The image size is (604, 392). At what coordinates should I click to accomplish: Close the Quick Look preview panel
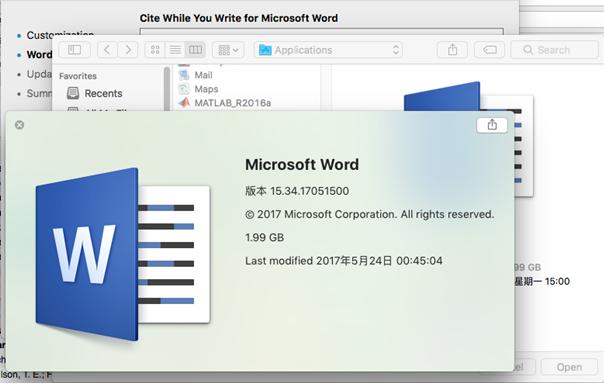pos(19,125)
